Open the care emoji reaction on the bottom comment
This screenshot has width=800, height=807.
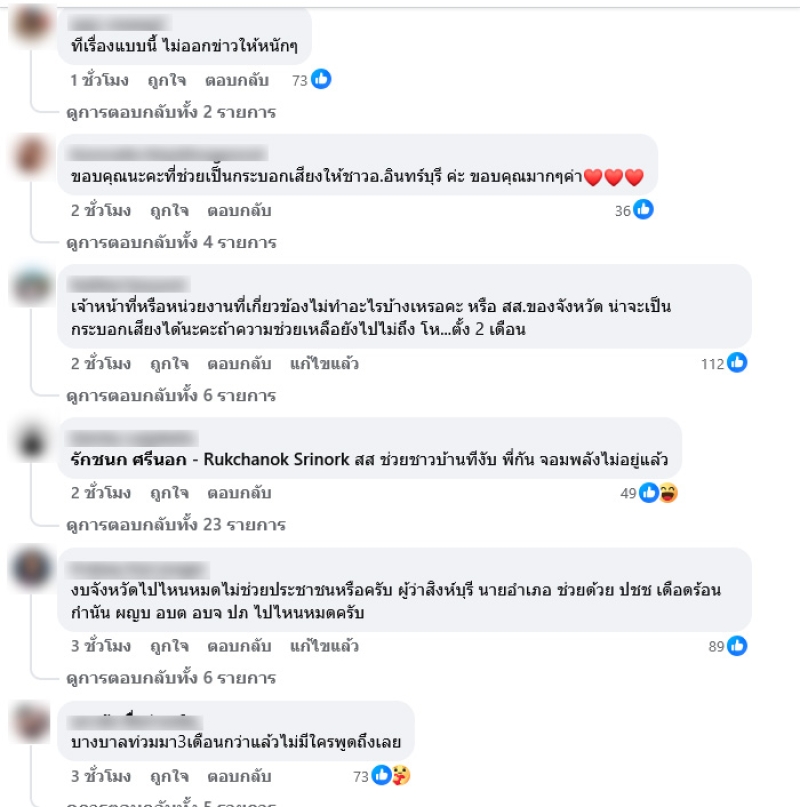coord(401,775)
